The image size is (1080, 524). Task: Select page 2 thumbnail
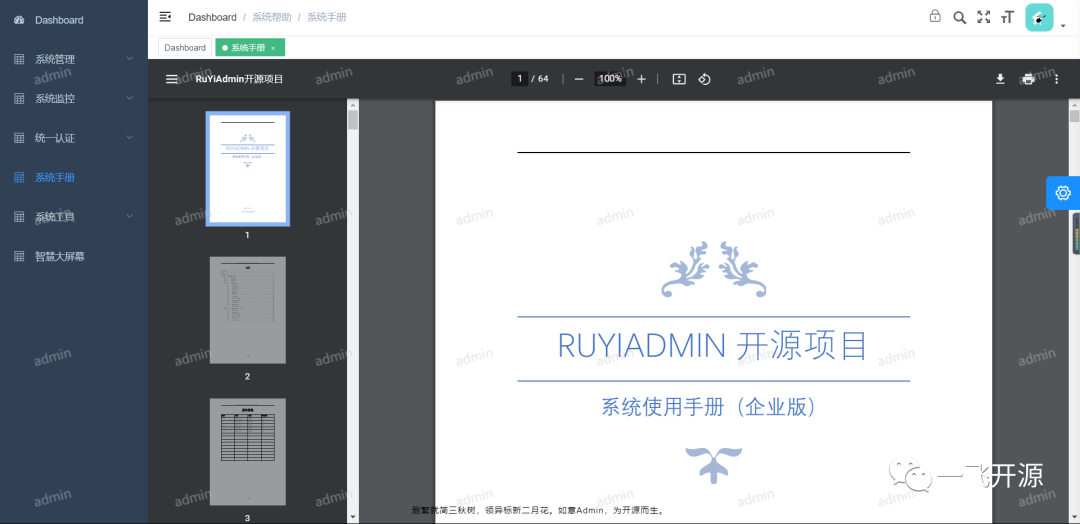247,311
